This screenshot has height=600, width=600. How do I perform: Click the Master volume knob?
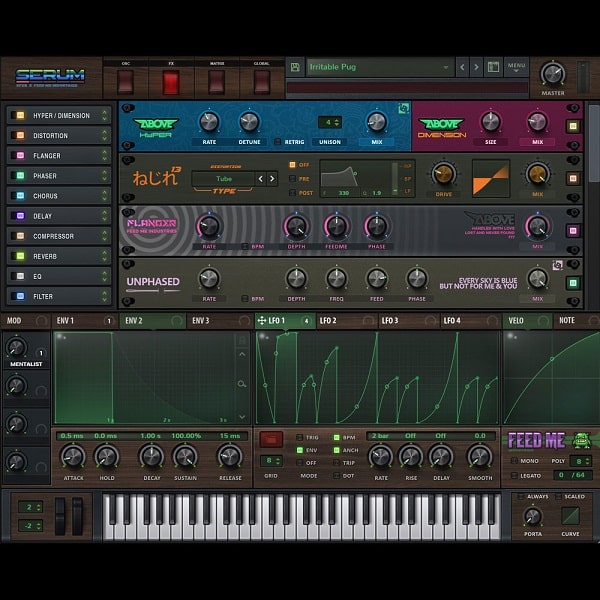553,75
